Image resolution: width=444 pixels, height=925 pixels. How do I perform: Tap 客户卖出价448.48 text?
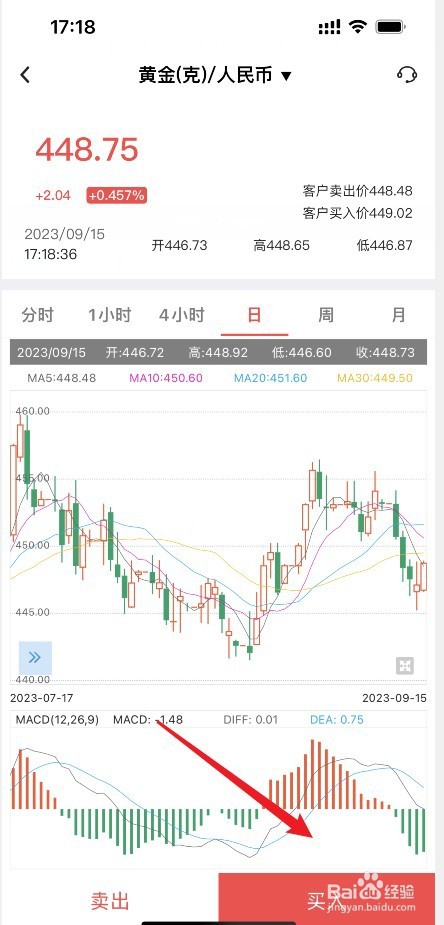pyautogui.click(x=357, y=191)
